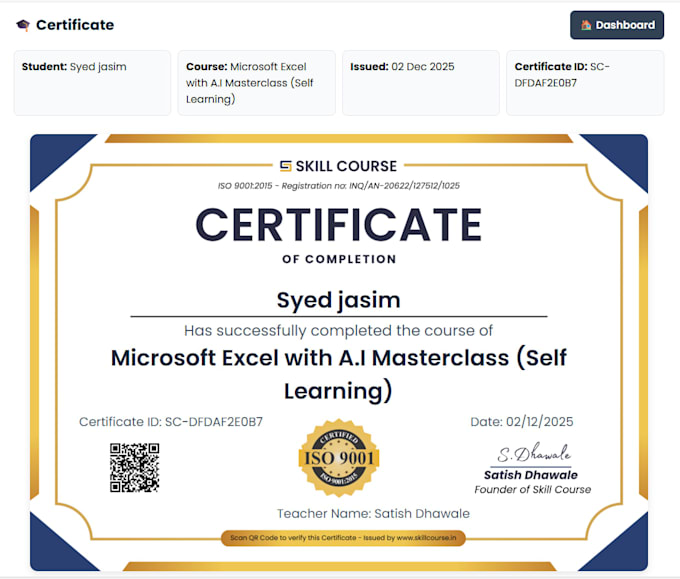Select the Issued: 02 Dec 2025 card
The height and width of the screenshot is (579, 680).
click(x=421, y=83)
